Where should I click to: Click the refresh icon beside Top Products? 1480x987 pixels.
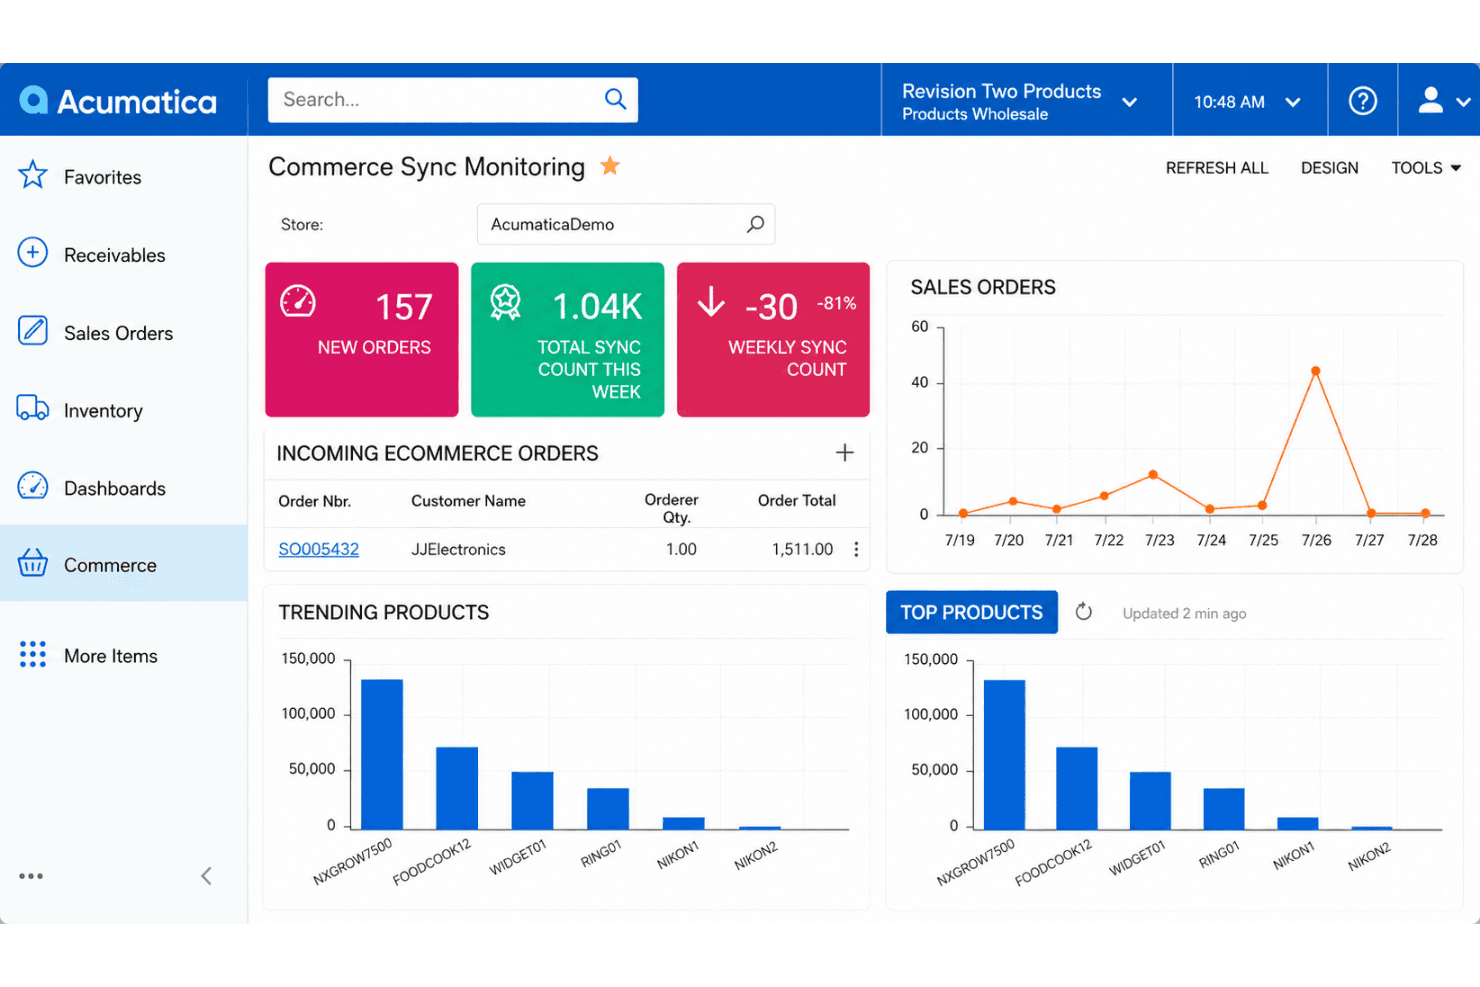coord(1084,612)
